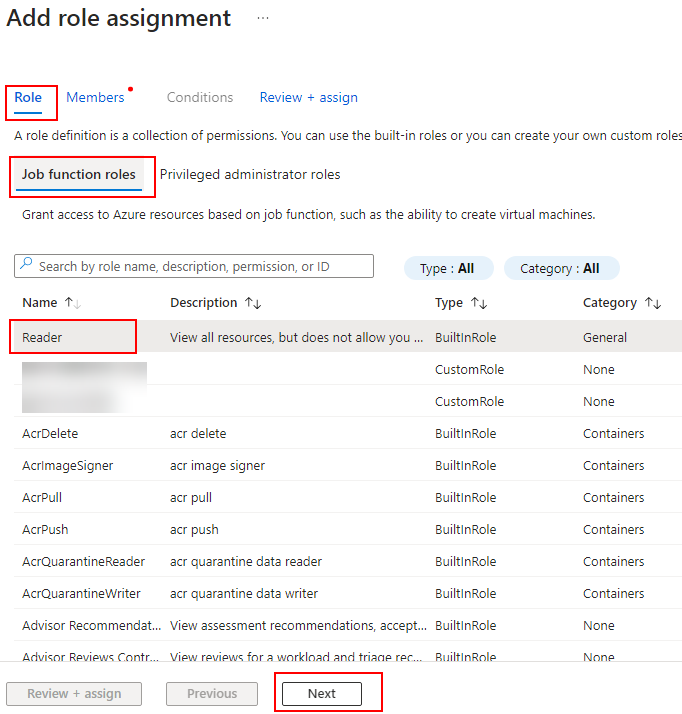Open the Conditions tab

[x=200, y=97]
